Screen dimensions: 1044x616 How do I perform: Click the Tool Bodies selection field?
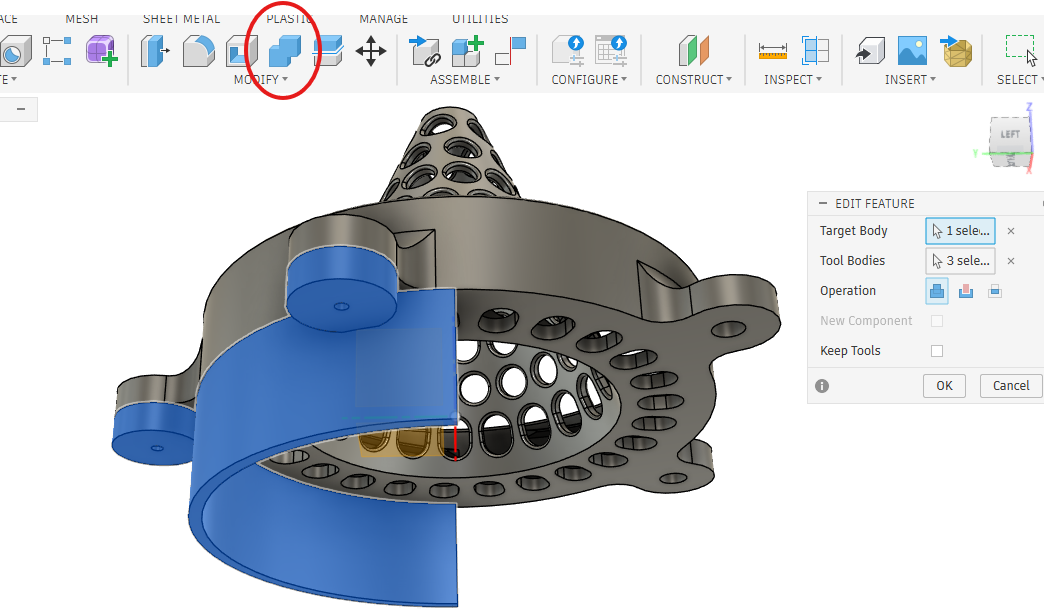pos(960,261)
